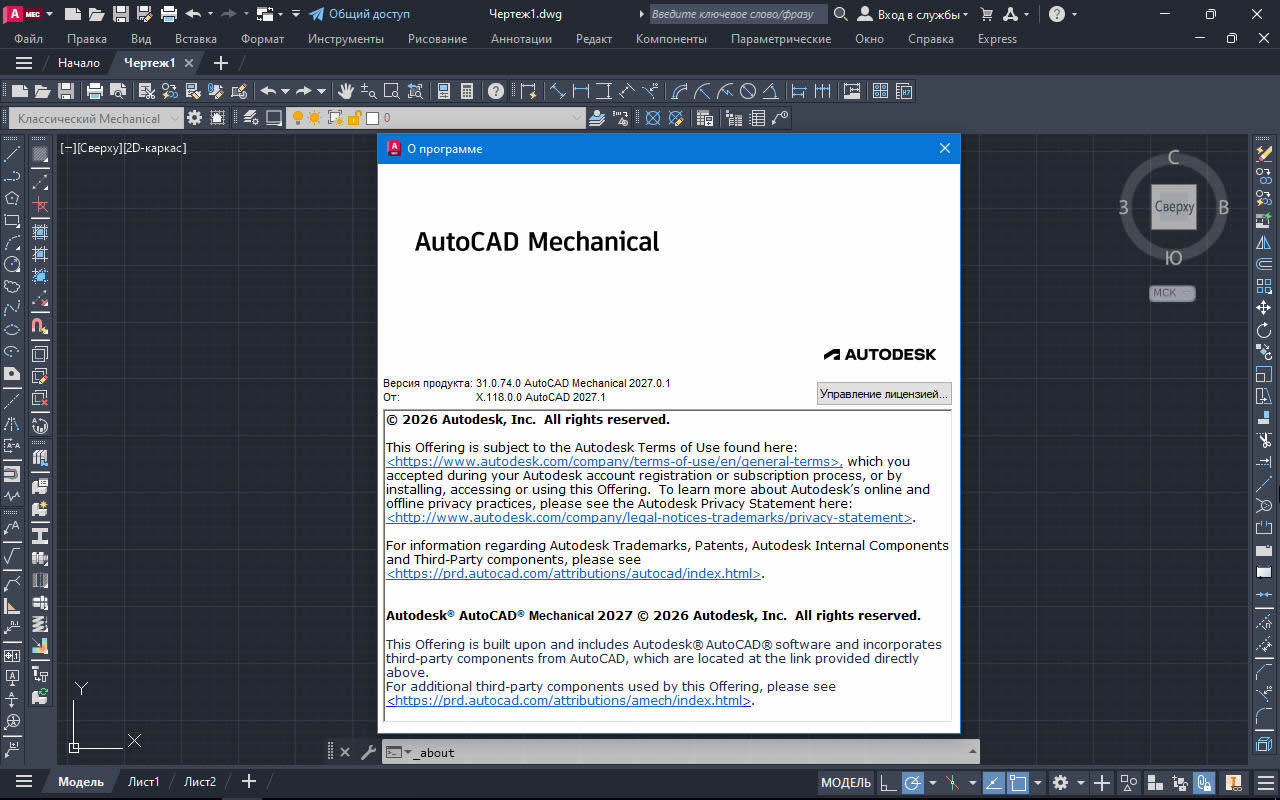The height and width of the screenshot is (800, 1280).
Task: Toggle polar tracking in the status bar
Action: pyautogui.click(x=913, y=782)
